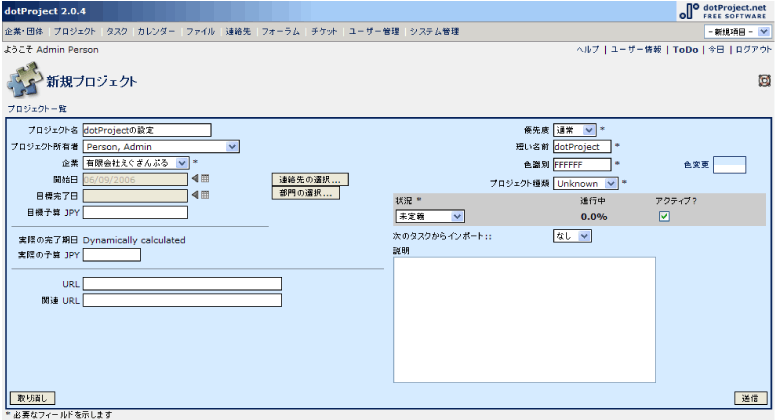
Task: Open the 連絡先 menu
Action: (238, 31)
